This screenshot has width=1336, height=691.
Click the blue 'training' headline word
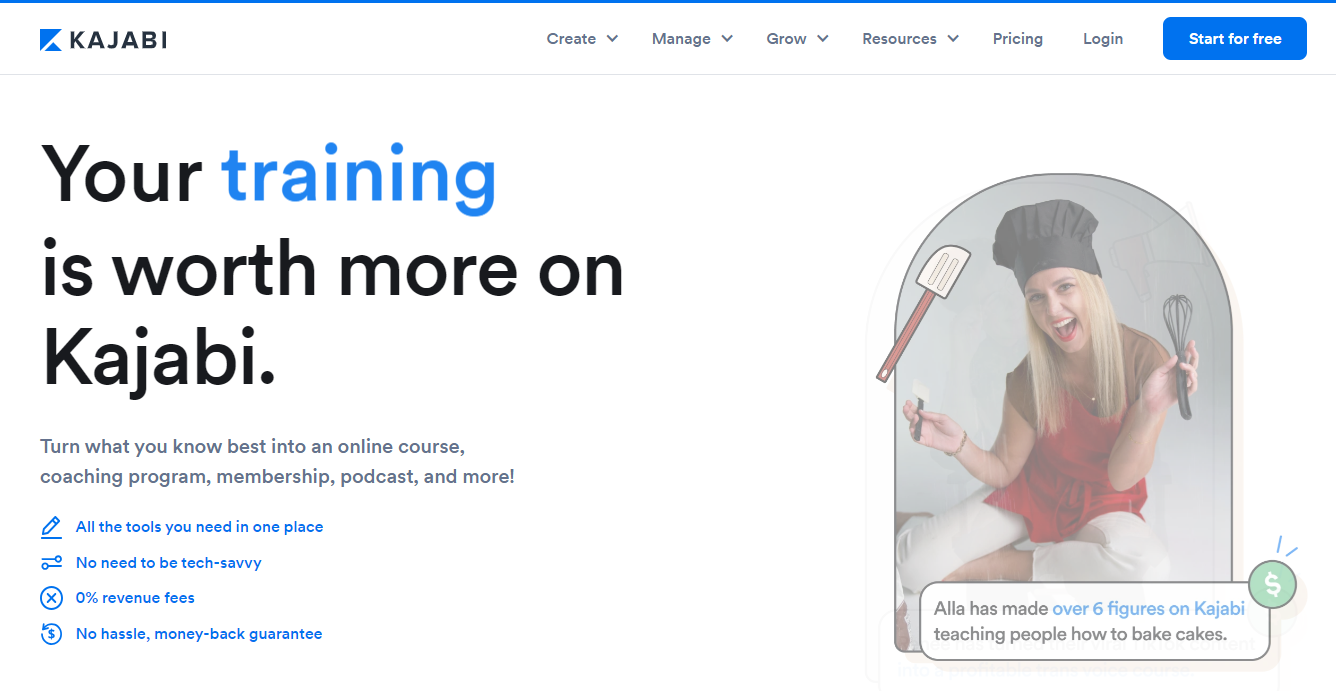359,178
